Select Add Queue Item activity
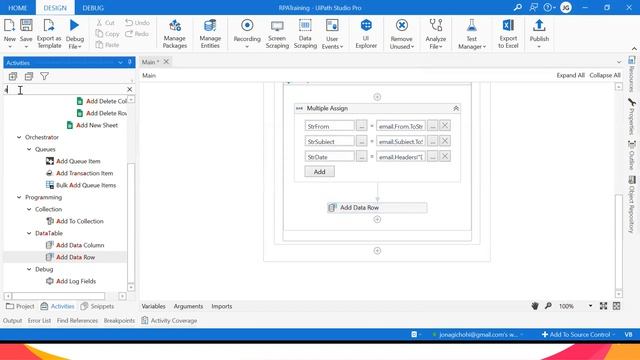640x360 pixels. click(78, 161)
